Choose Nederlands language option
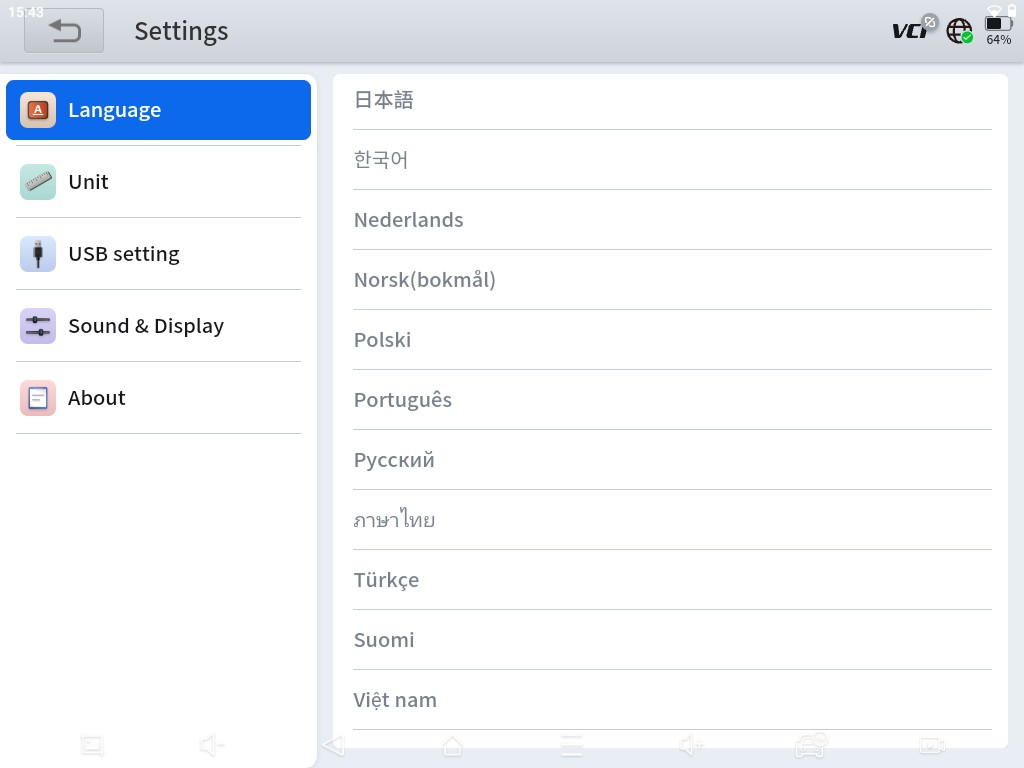1024x768 pixels. click(408, 220)
